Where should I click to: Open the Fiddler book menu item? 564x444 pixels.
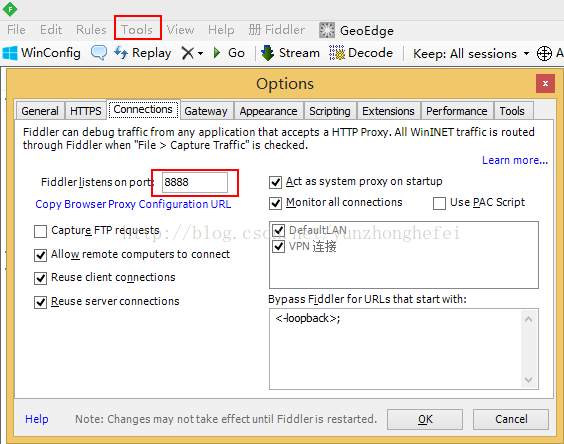coord(277,30)
